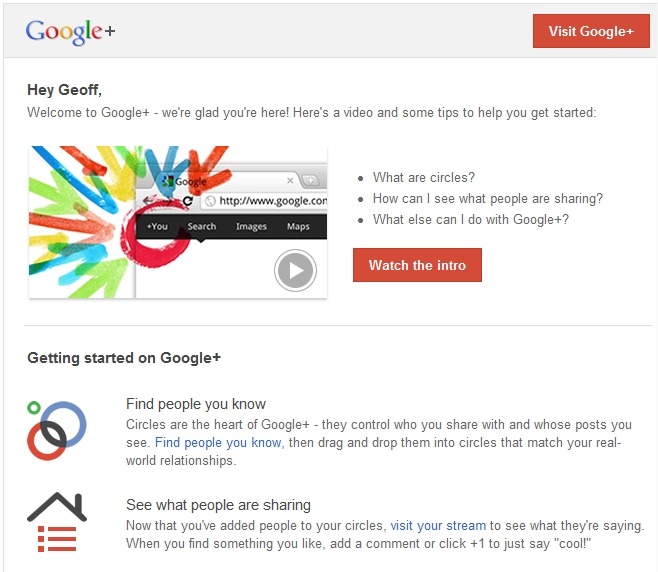The image size is (658, 572).
Task: Open the blue 'Find people you know' inline link
Action: pos(219,442)
